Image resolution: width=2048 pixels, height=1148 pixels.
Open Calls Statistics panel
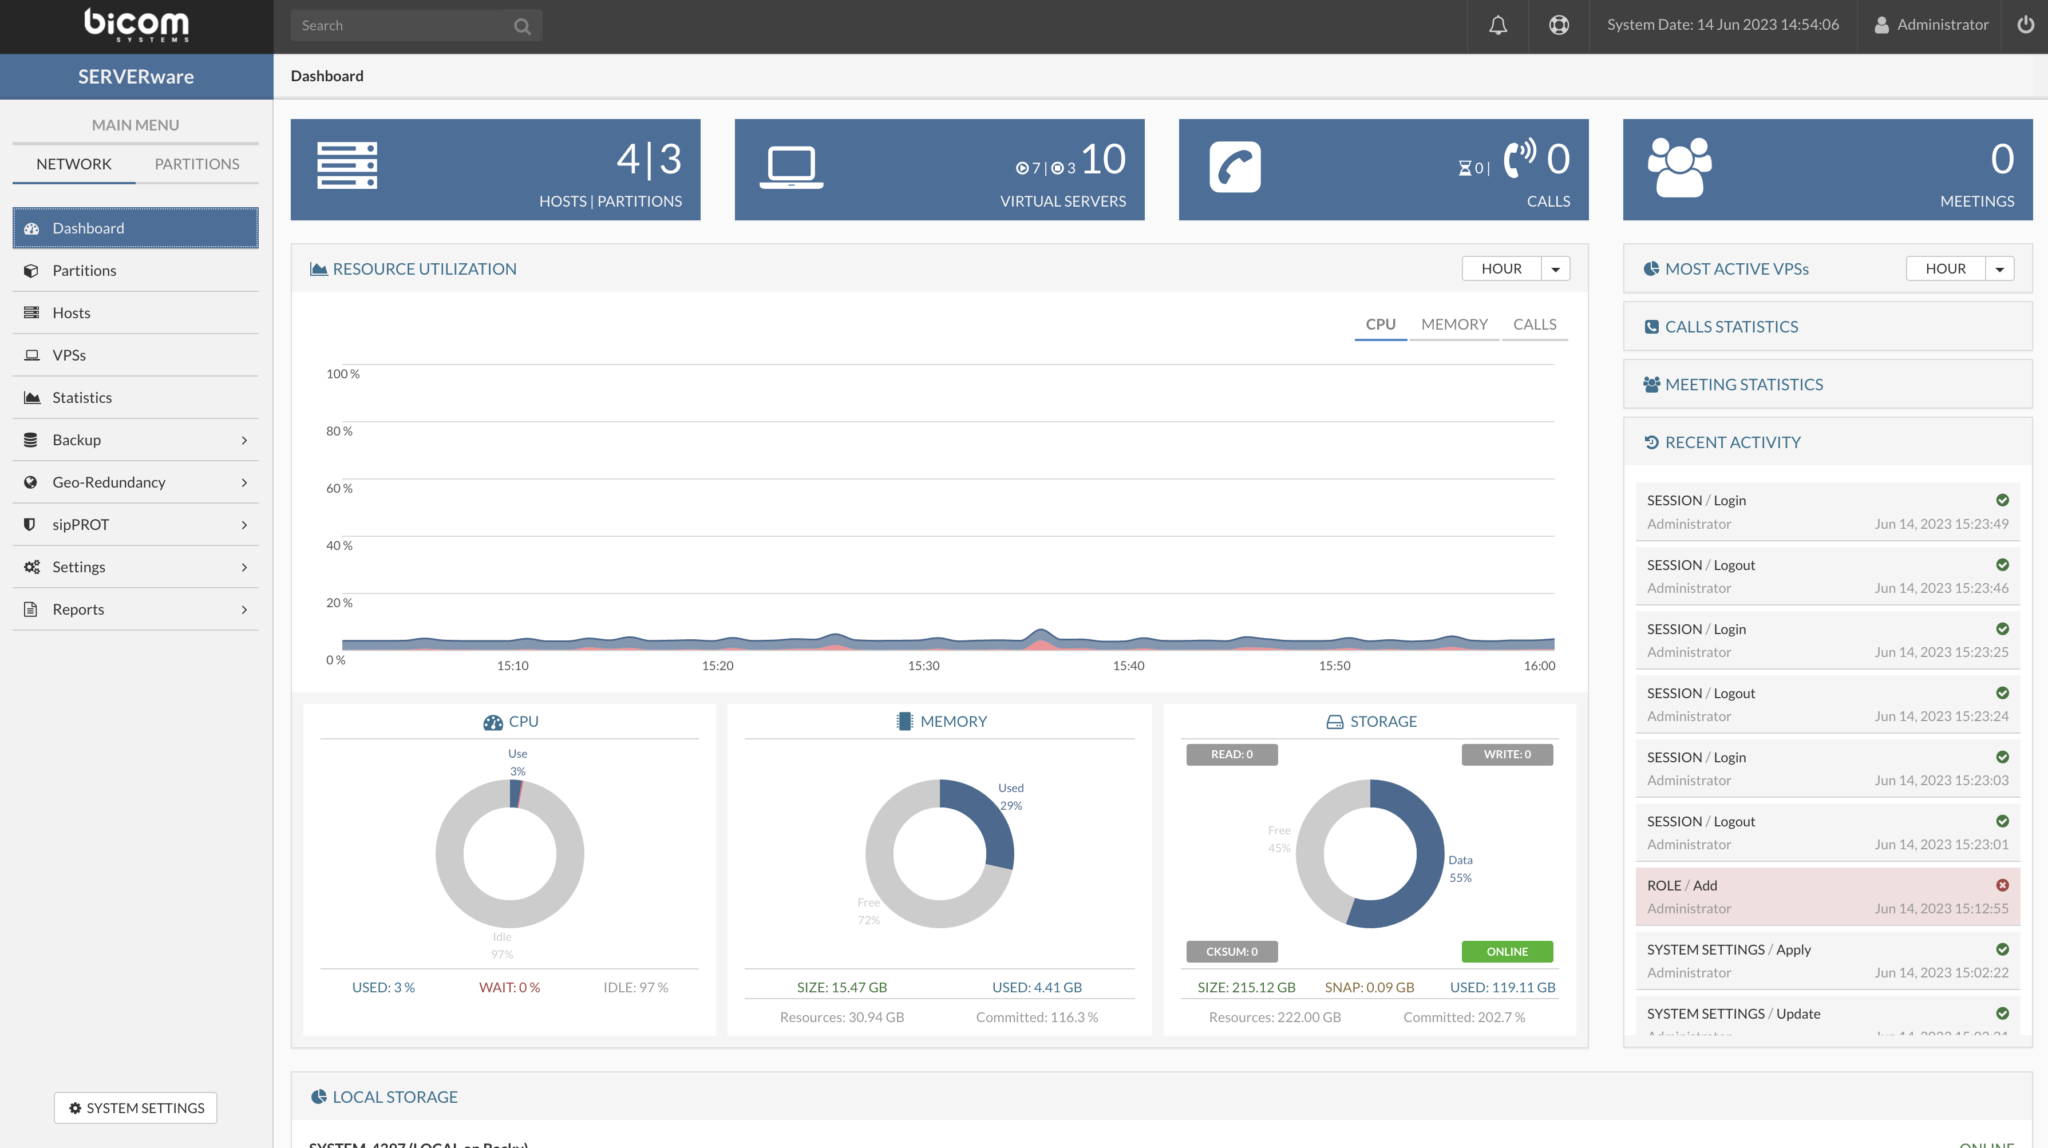coord(1731,326)
